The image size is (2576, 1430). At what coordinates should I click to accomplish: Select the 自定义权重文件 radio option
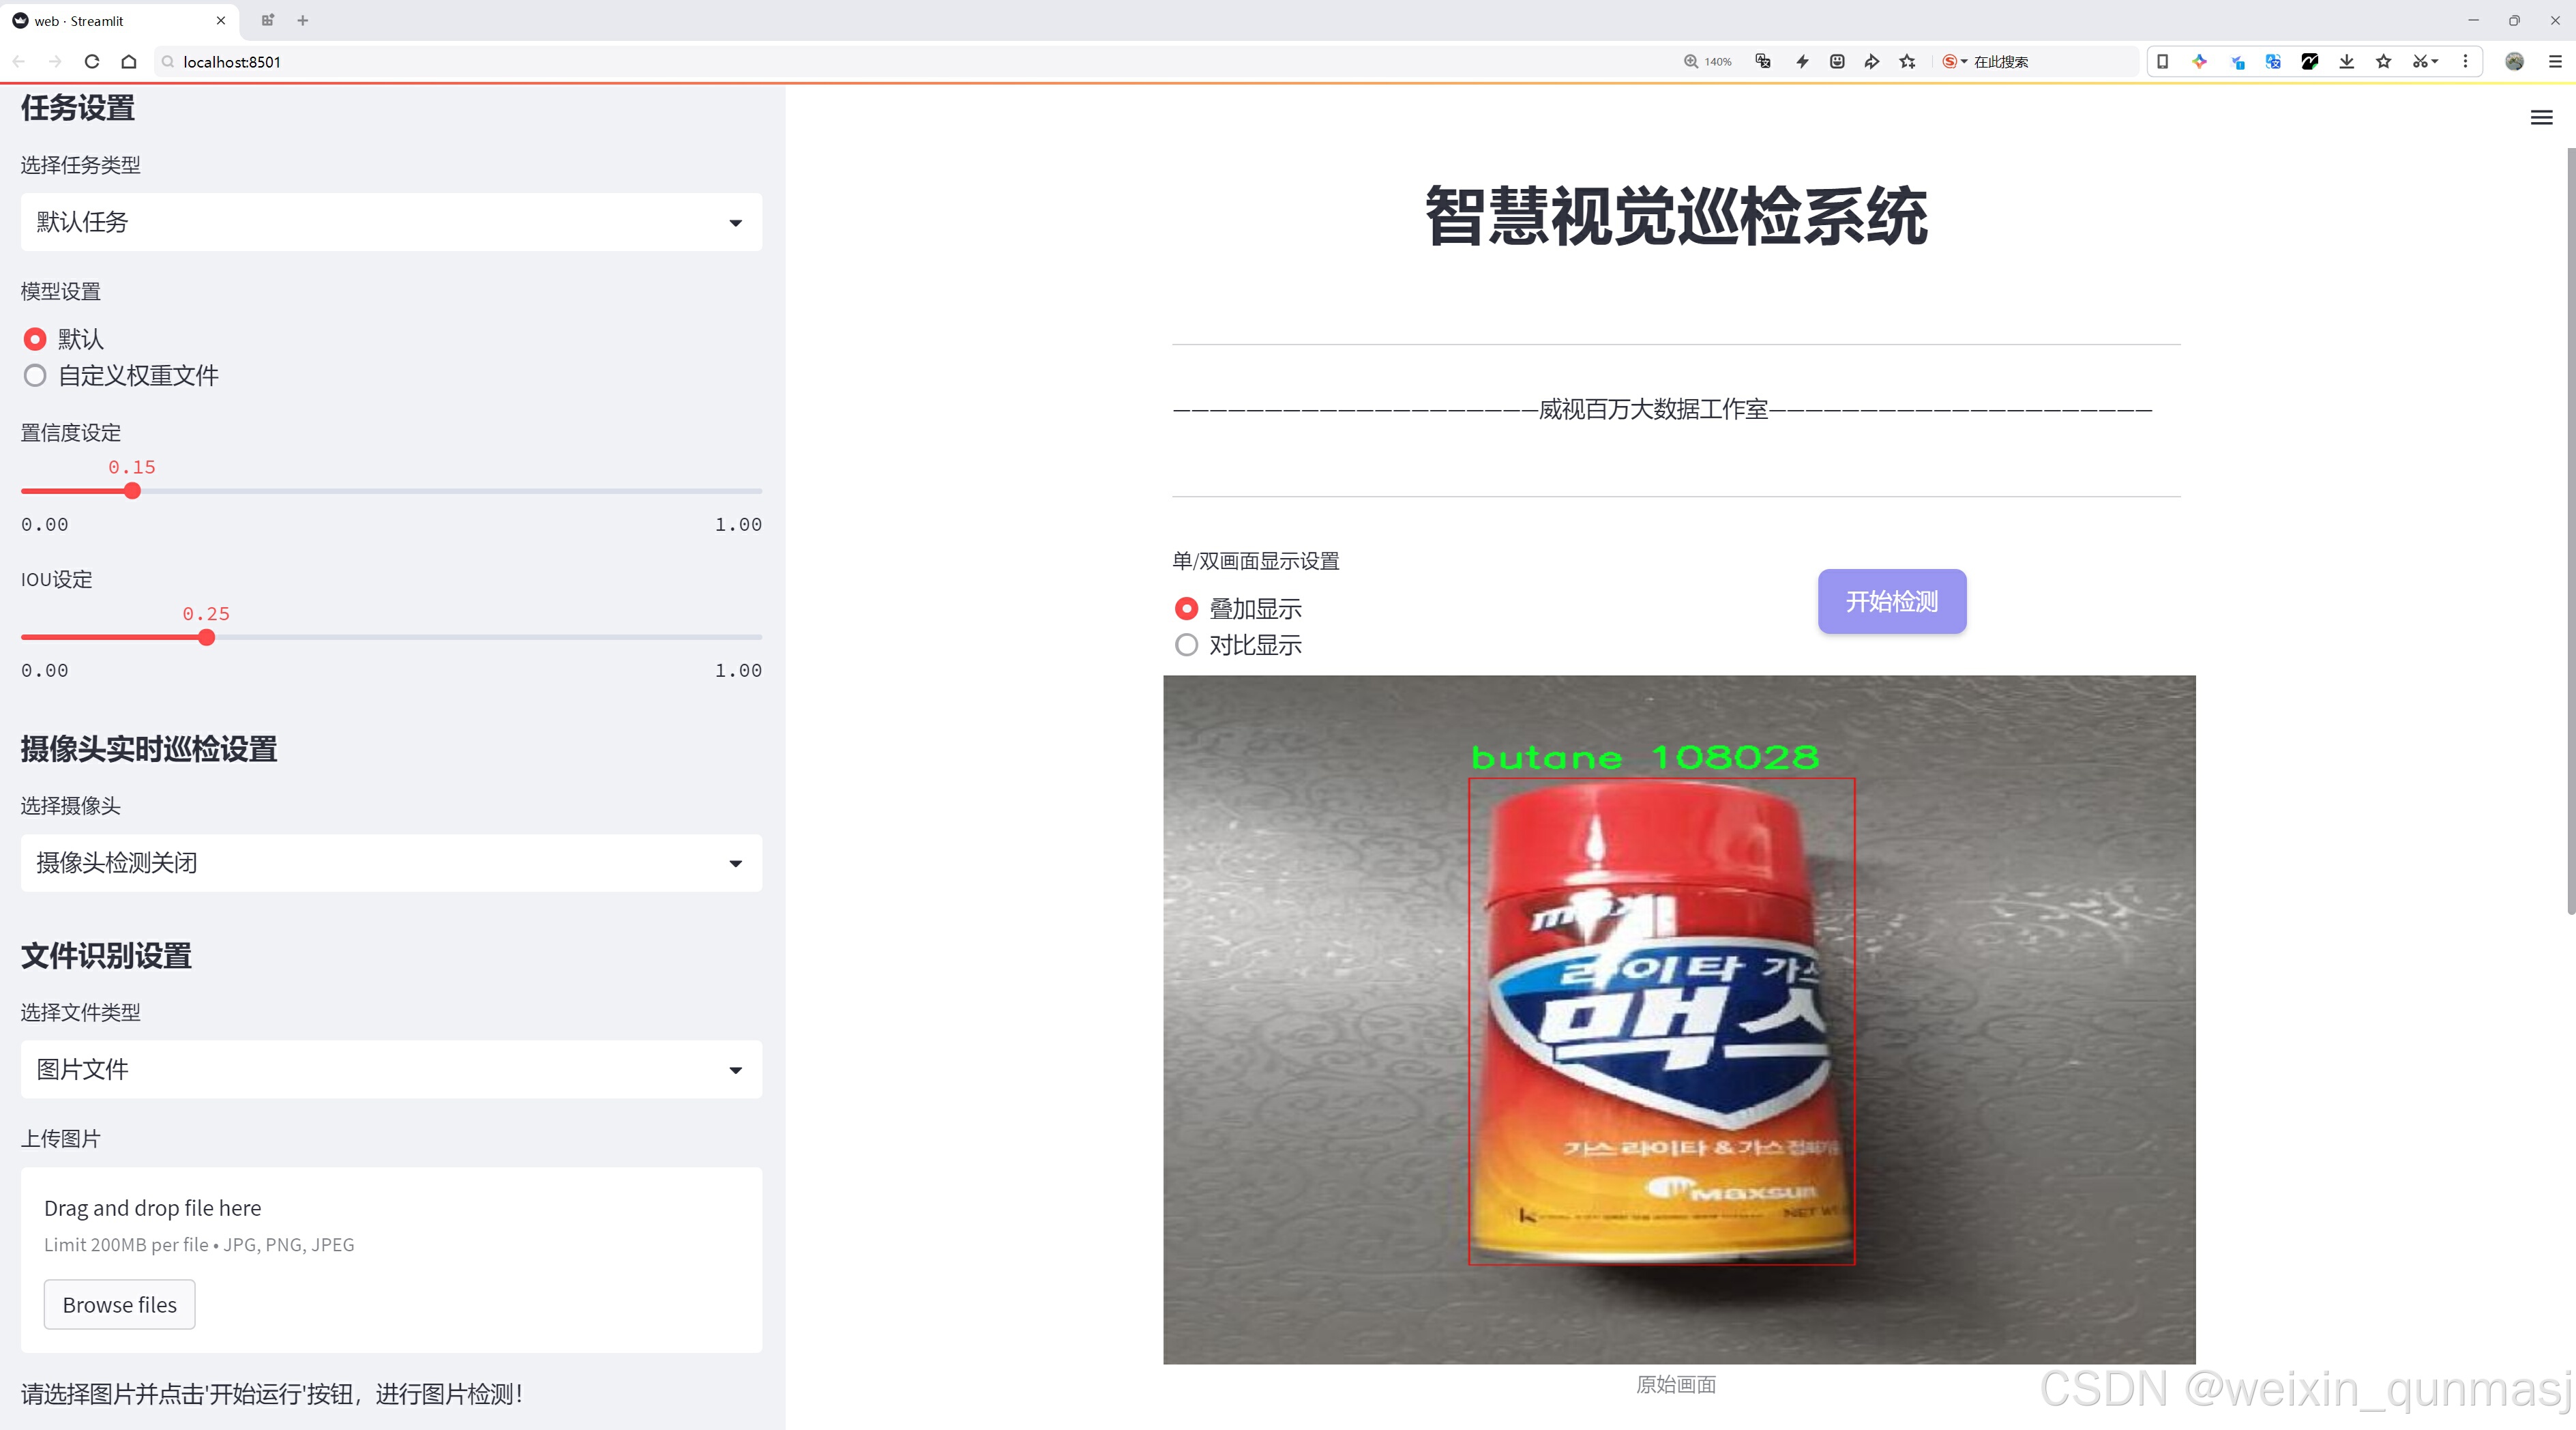(35, 376)
